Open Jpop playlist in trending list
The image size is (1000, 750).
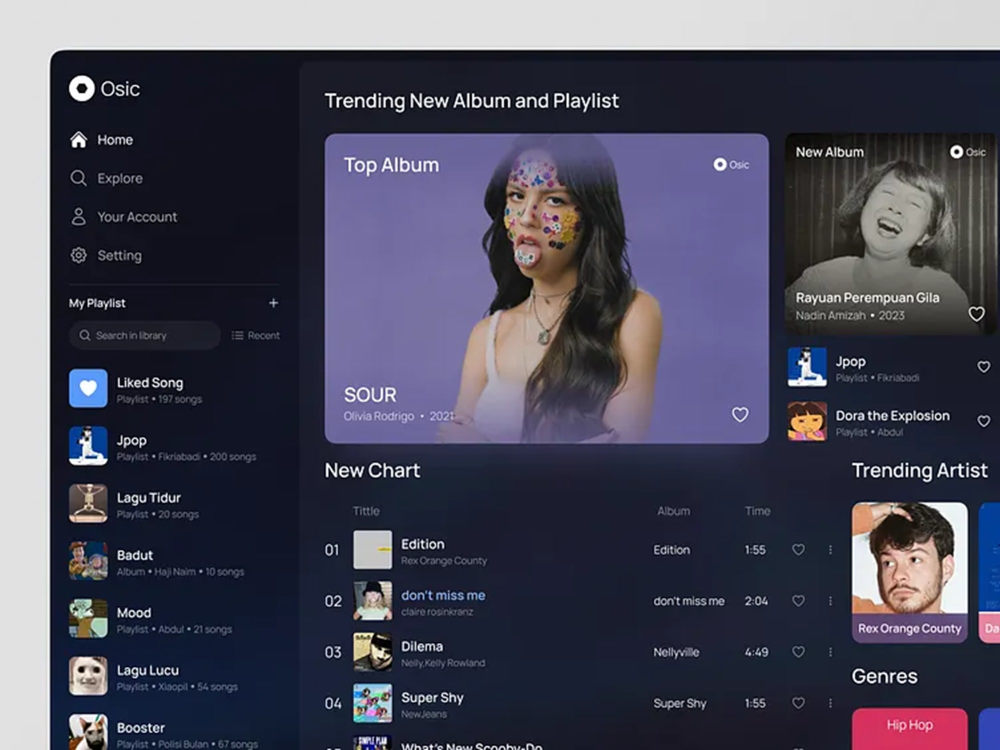890,367
